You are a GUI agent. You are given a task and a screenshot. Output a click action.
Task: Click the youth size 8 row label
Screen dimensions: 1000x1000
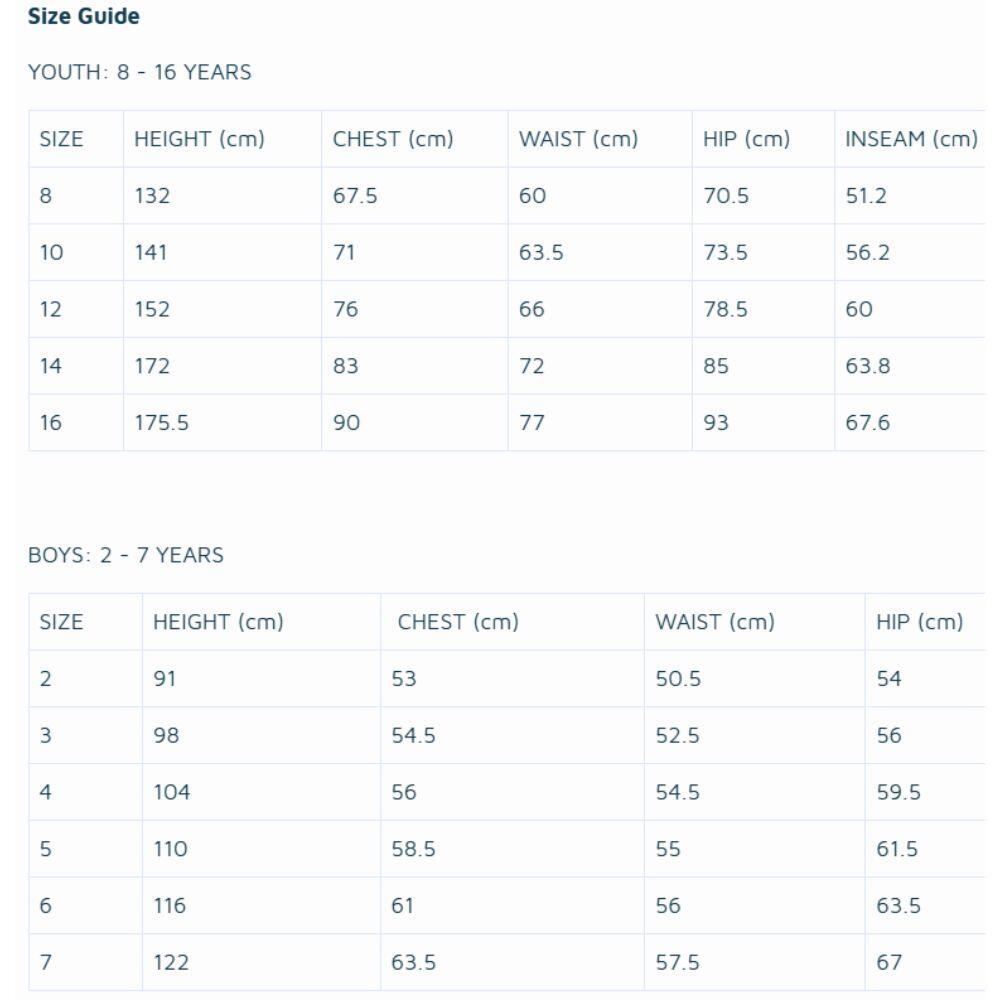click(76, 196)
